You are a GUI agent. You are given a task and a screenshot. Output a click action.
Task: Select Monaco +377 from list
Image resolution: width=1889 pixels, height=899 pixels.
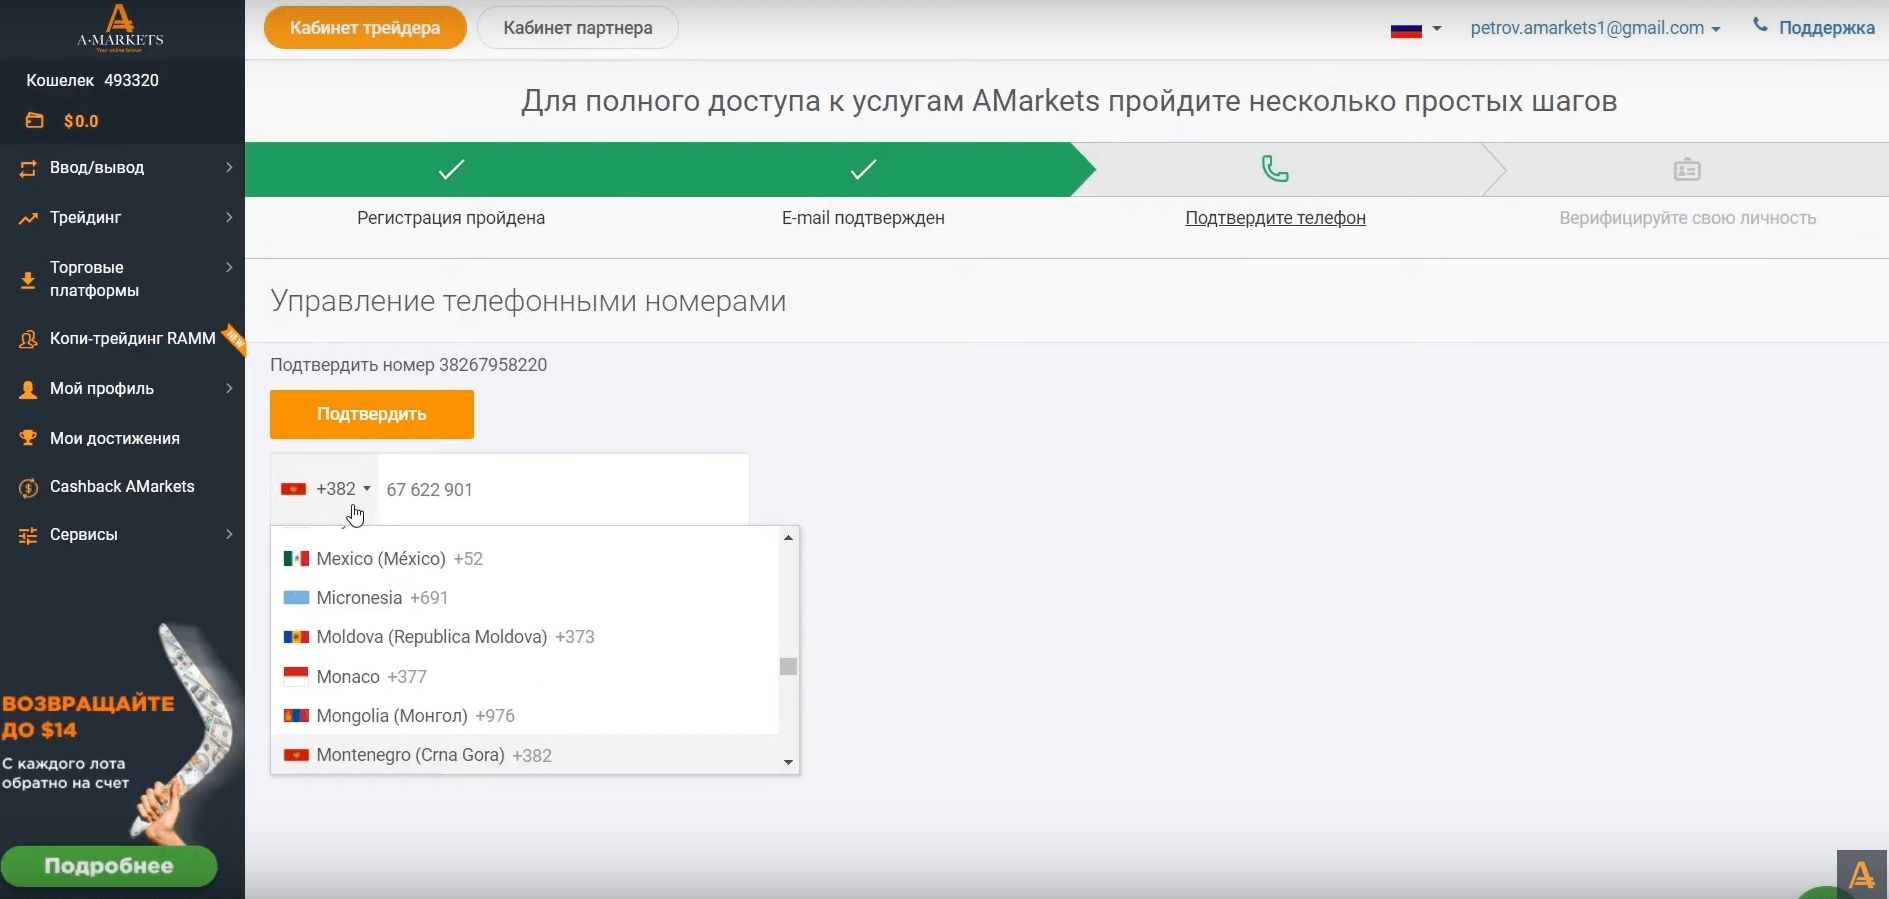click(525, 677)
